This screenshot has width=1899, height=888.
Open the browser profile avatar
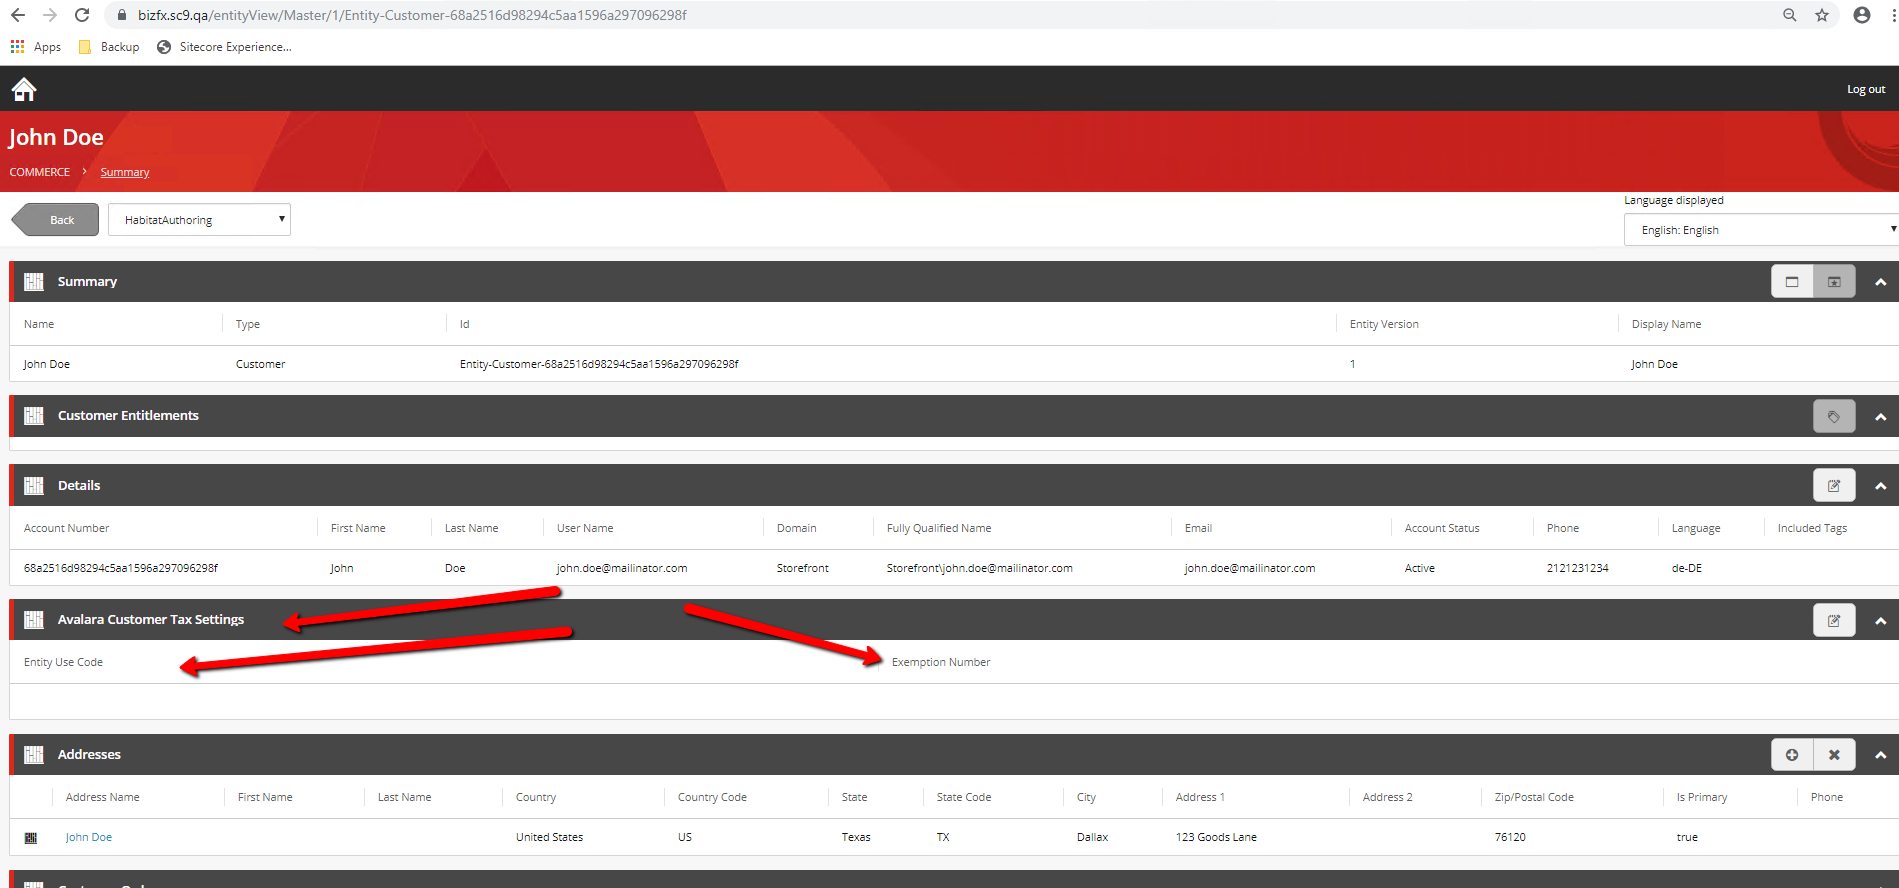(x=1862, y=15)
